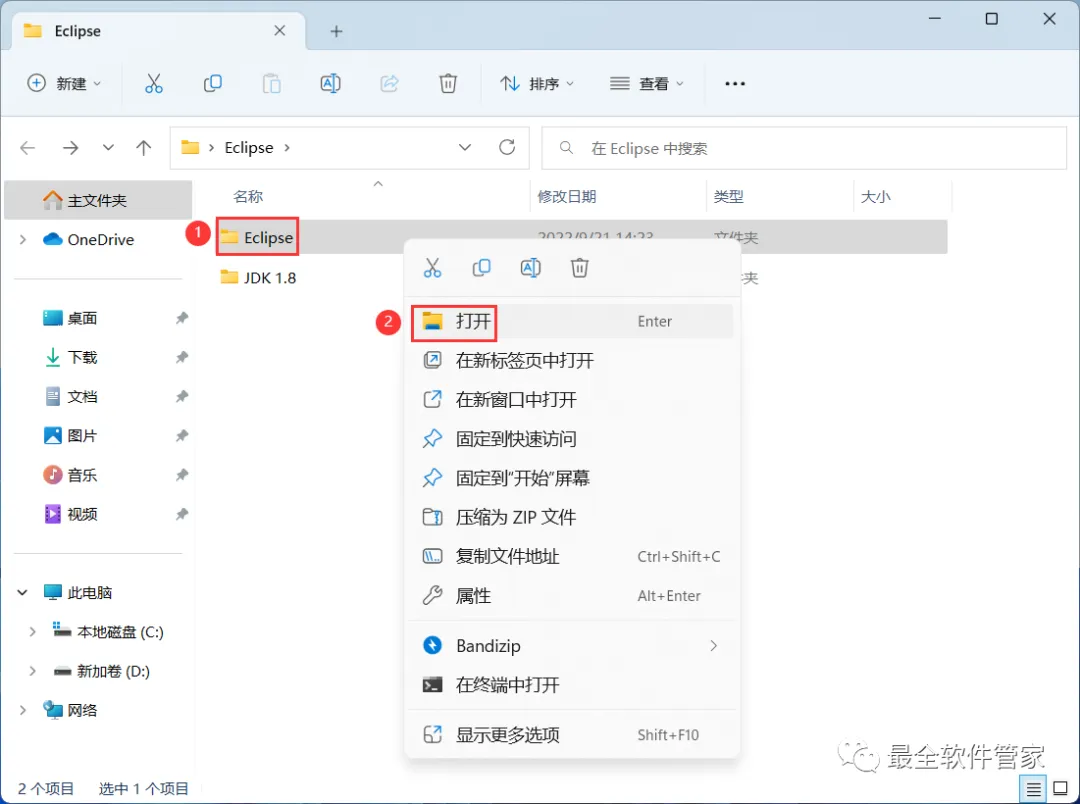Sort by 修改日期 column header
The width and height of the screenshot is (1080, 804).
(567, 196)
